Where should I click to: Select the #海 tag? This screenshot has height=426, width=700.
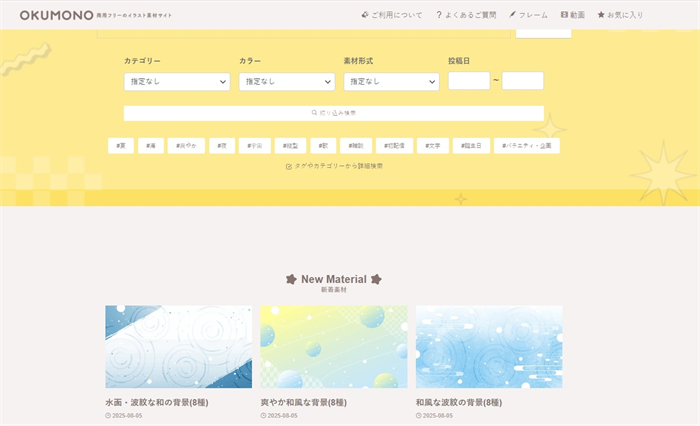pos(150,146)
